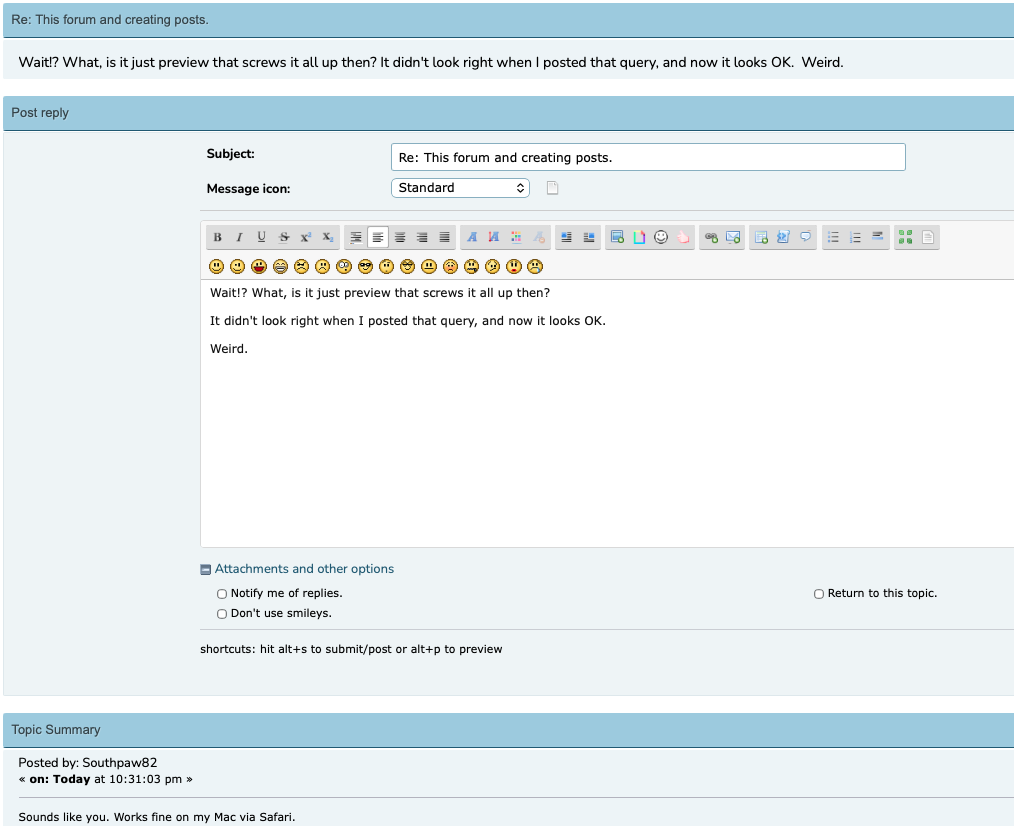This screenshot has width=1014, height=826.
Task: Click inside the message text area
Action: coord(607,413)
